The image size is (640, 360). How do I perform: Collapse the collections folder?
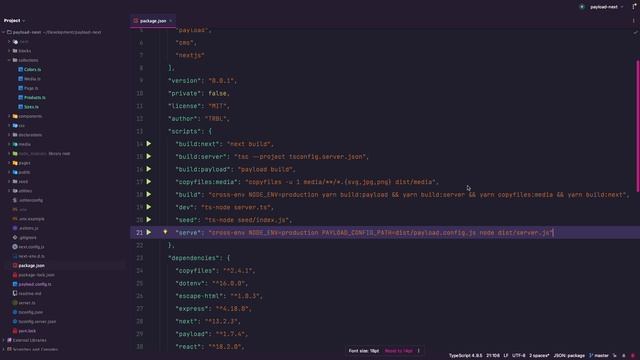pyautogui.click(x=9, y=60)
